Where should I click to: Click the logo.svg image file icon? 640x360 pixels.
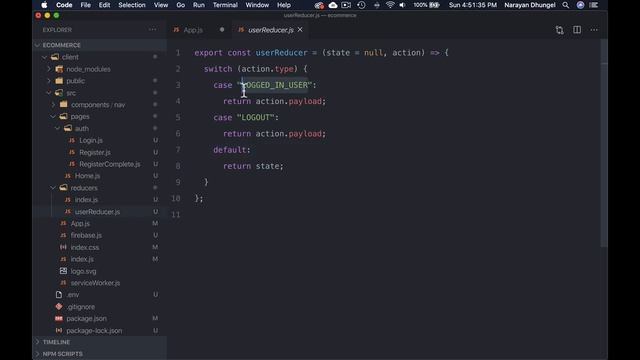63,271
